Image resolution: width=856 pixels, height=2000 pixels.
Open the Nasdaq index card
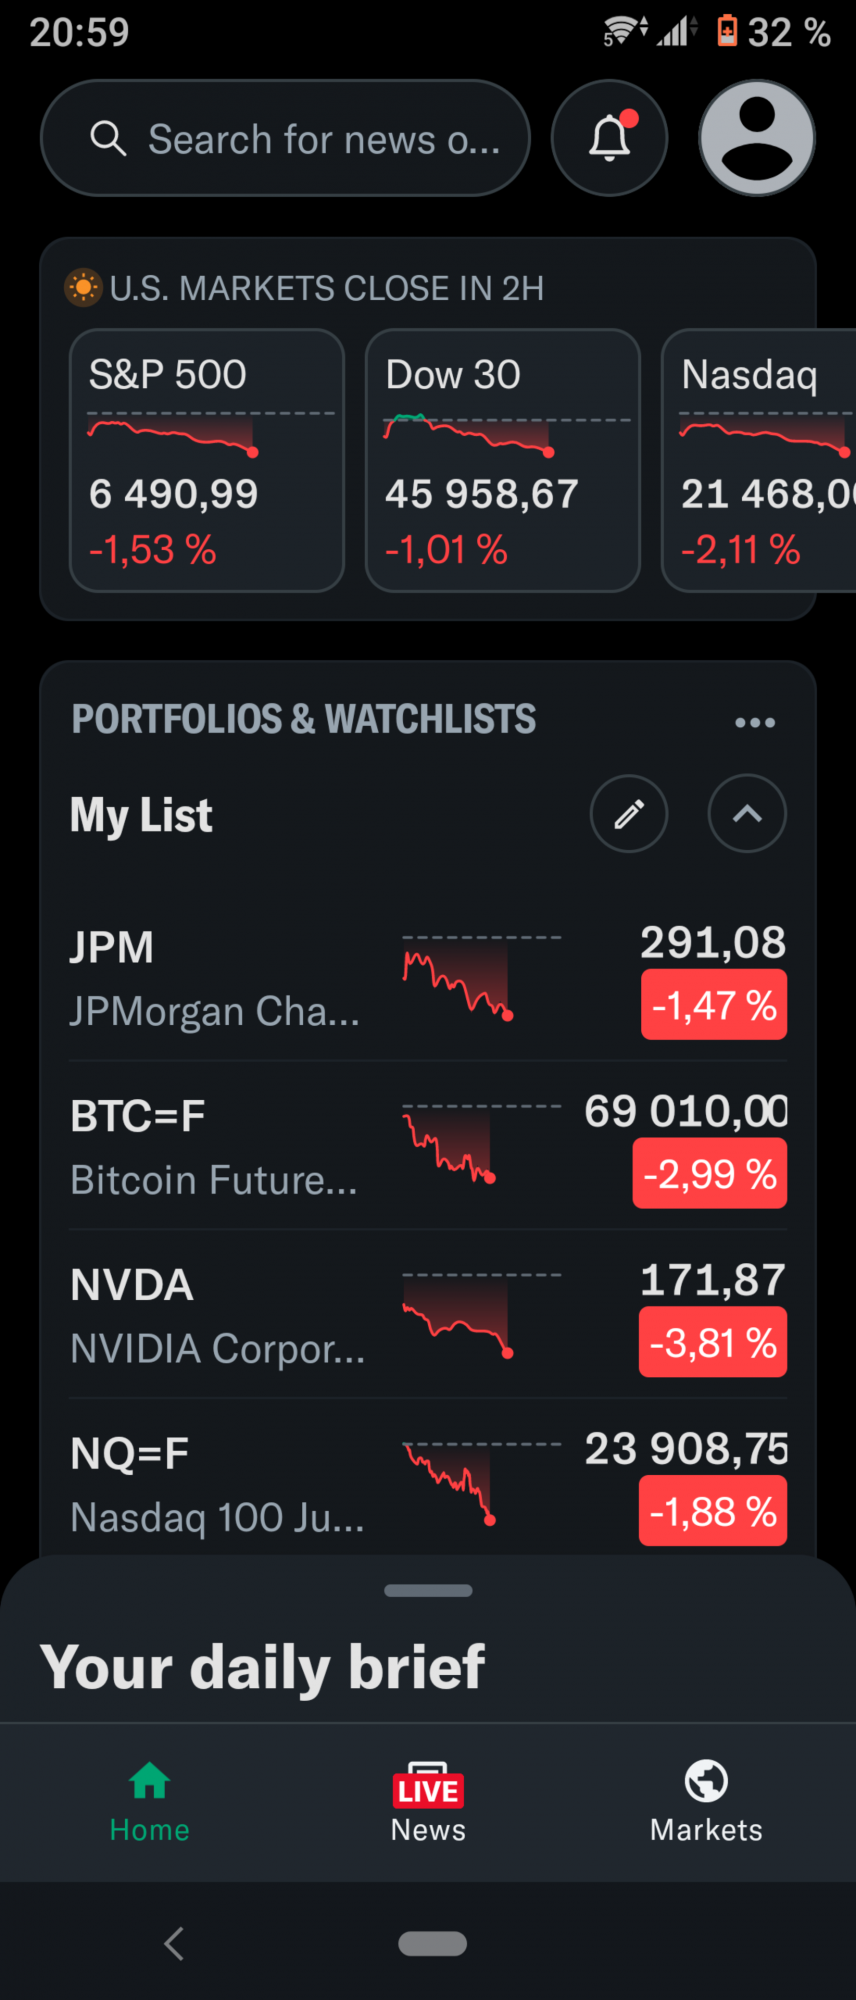pos(760,461)
